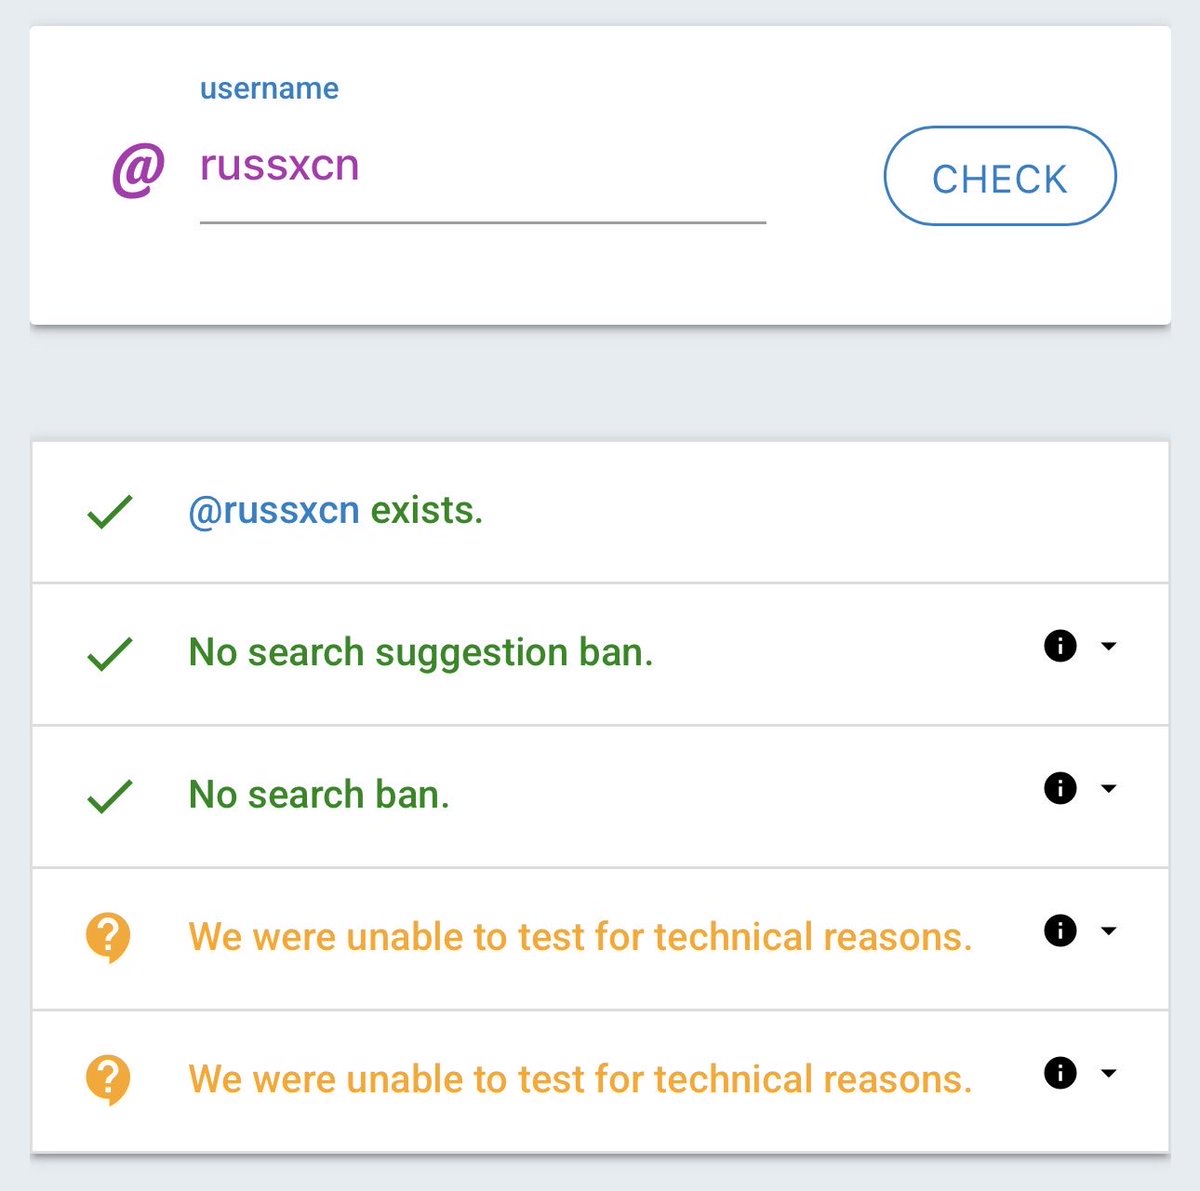This screenshot has width=1200, height=1191.
Task: Click the CHECK button
Action: click(1000, 176)
